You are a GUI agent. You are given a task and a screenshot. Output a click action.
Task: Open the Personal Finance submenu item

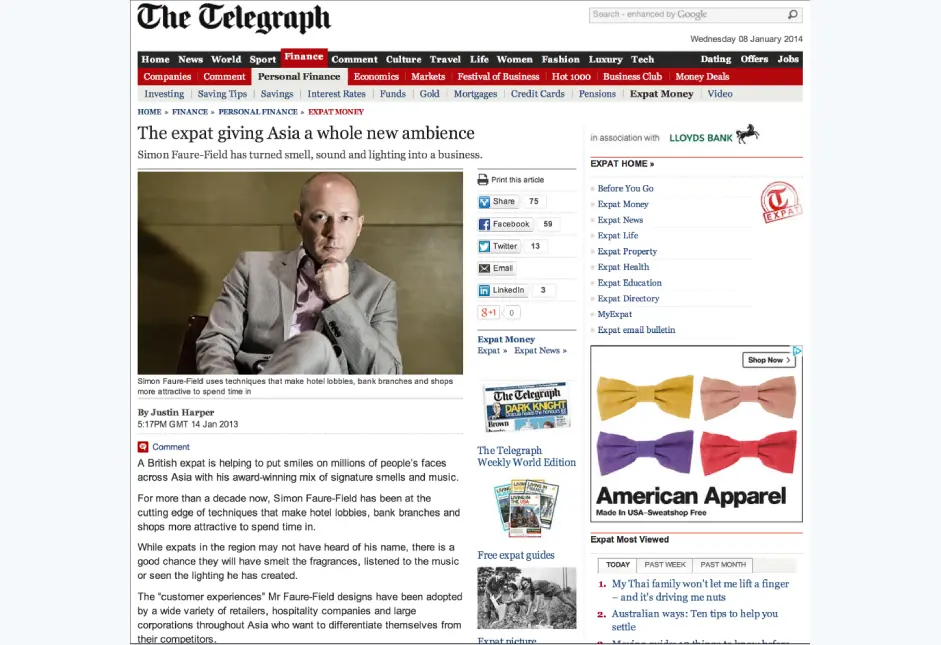[x=298, y=77]
